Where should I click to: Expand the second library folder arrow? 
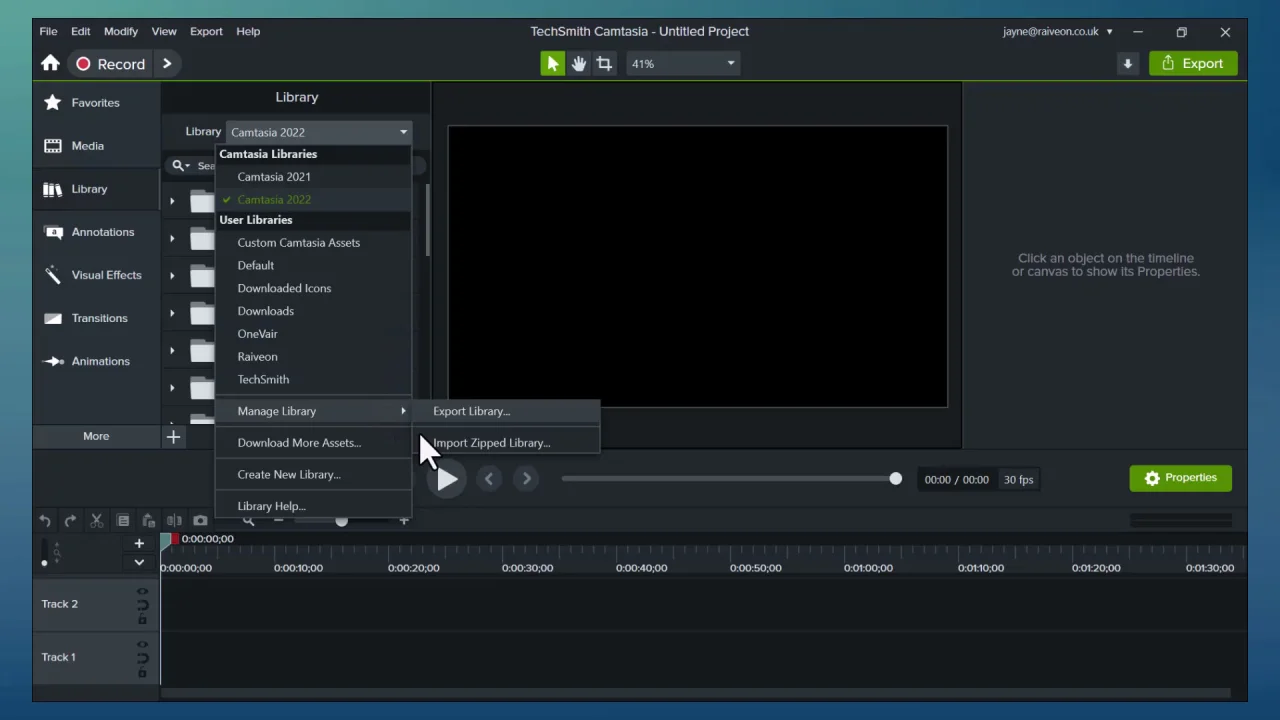click(172, 238)
